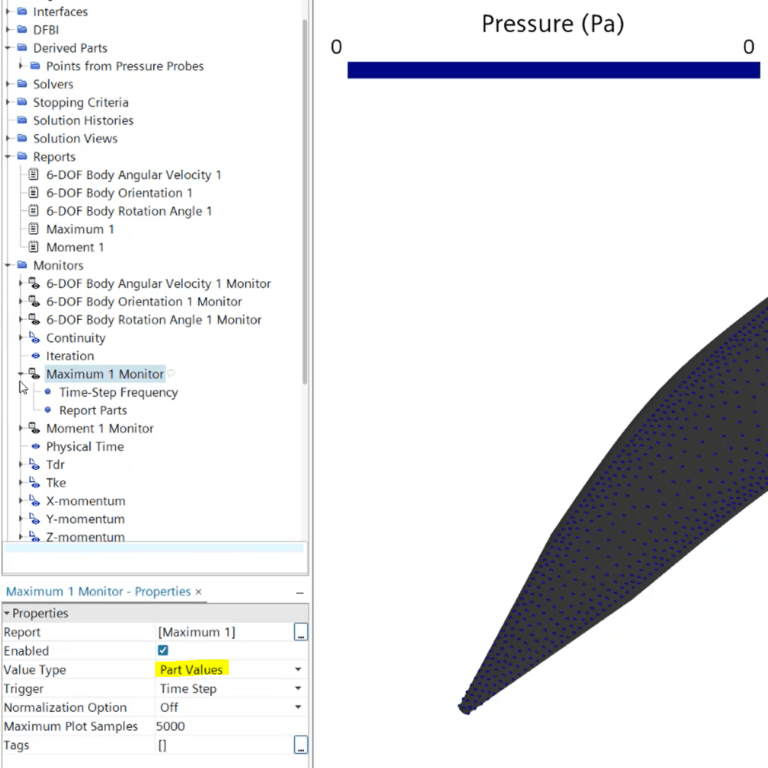The image size is (768, 768).
Task: Click the Derived Parts folder icon
Action: pyautogui.click(x=22, y=48)
